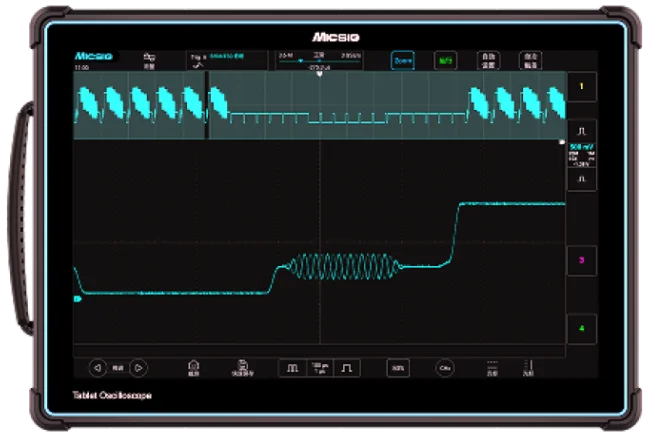Tap the fine-adjust right arrow

coord(138,368)
